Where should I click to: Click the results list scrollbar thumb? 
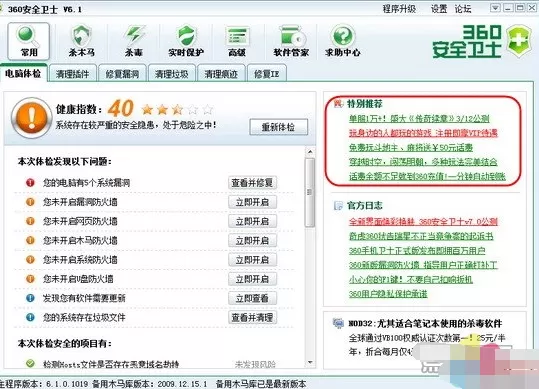(310, 192)
